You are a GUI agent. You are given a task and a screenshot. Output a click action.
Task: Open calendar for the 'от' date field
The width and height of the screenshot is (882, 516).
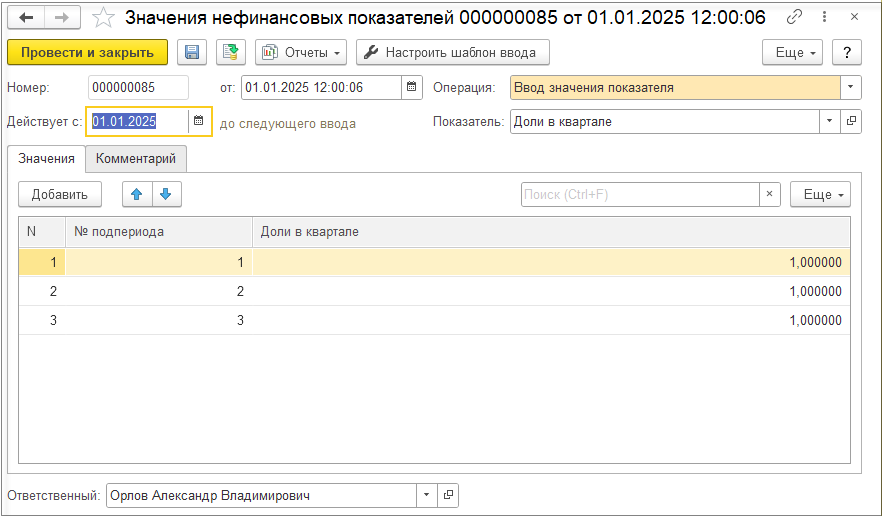(x=411, y=87)
